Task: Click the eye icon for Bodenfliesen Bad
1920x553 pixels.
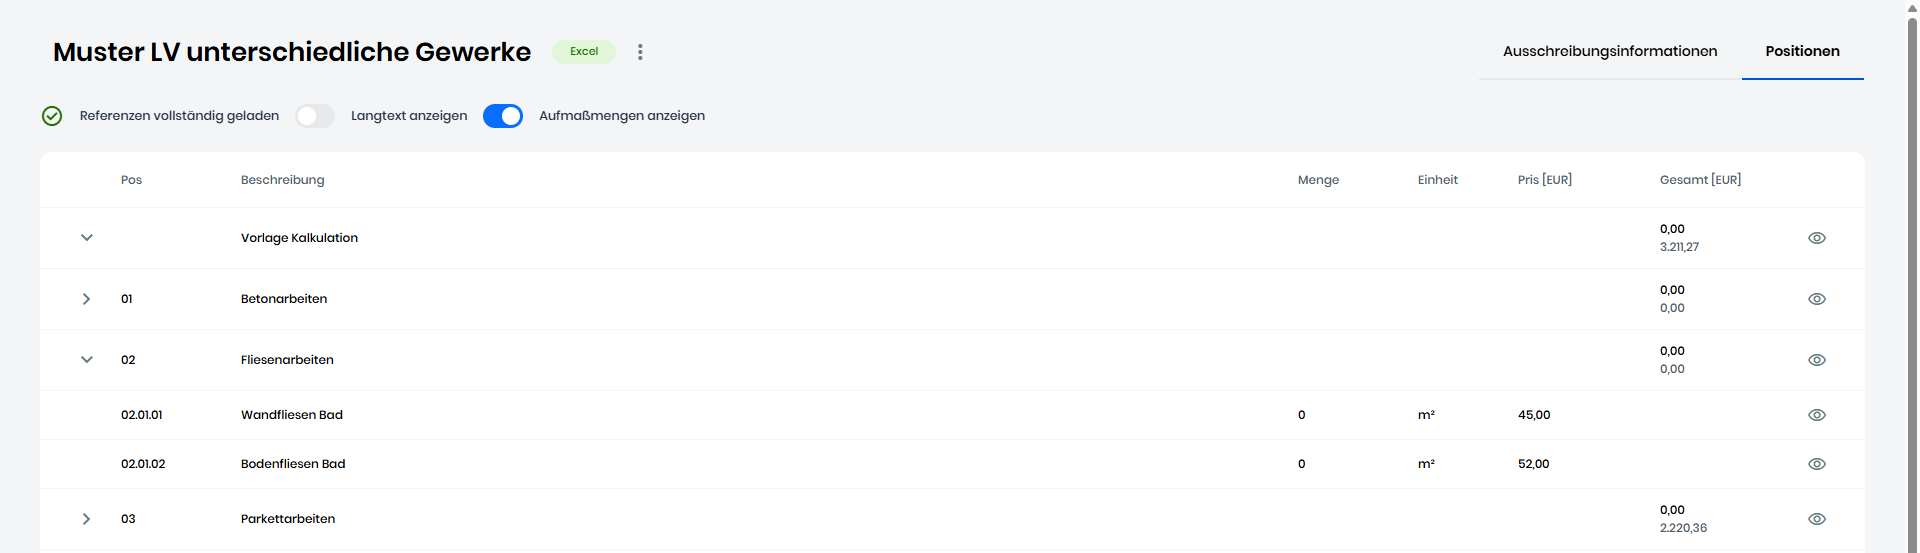Action: pos(1816,464)
